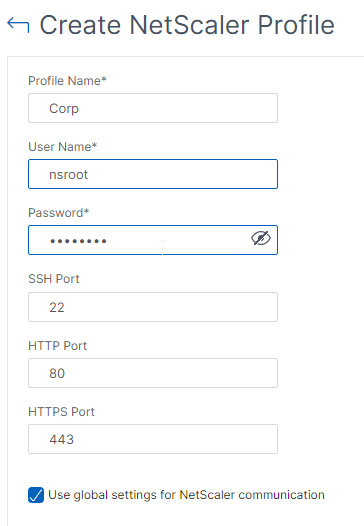Click the HTTPS Port label
The height and width of the screenshot is (526, 364).
click(x=61, y=412)
